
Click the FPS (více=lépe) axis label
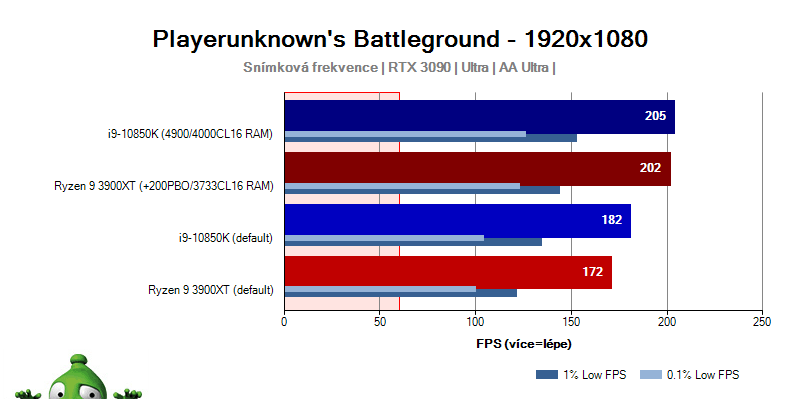point(524,344)
